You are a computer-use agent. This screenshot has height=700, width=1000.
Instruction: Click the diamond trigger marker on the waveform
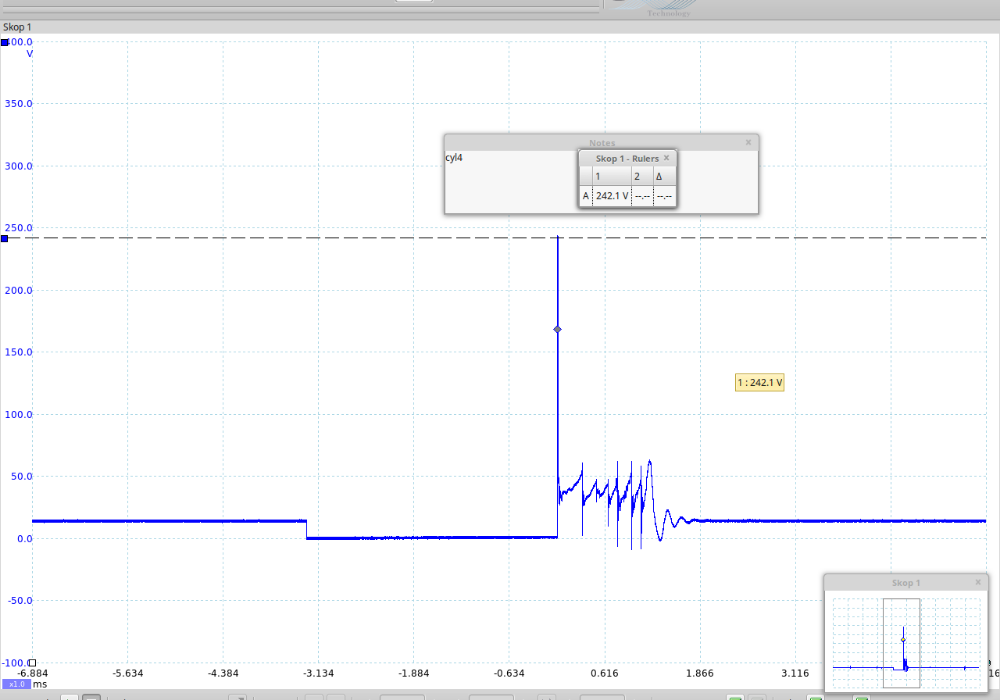point(557,329)
